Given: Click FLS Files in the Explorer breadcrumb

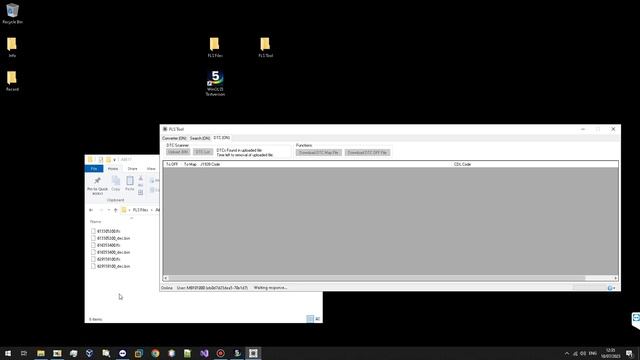Looking at the screenshot, I should tap(140, 210).
